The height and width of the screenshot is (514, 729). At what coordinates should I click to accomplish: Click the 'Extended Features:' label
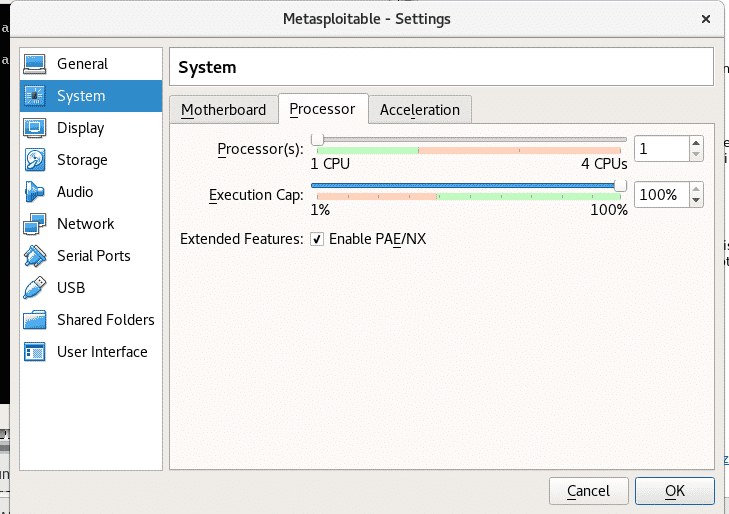(242, 239)
